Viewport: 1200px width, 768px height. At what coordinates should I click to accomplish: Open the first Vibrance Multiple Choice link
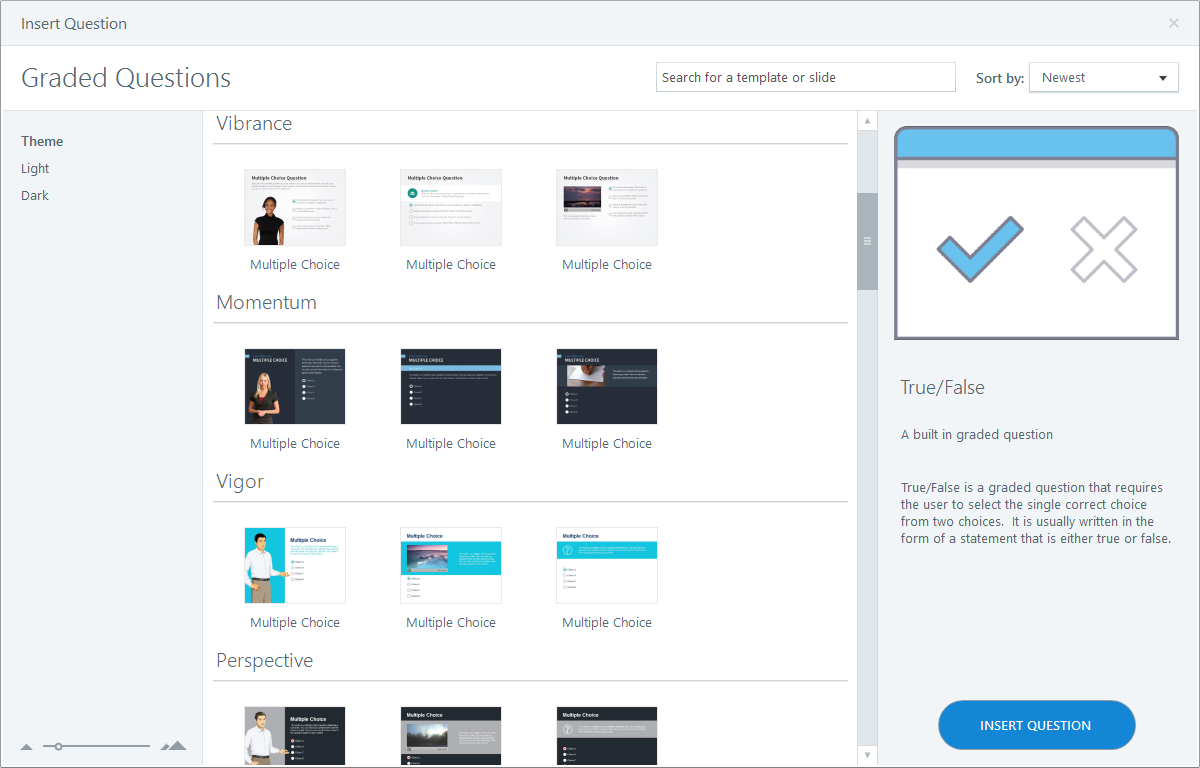pos(294,264)
